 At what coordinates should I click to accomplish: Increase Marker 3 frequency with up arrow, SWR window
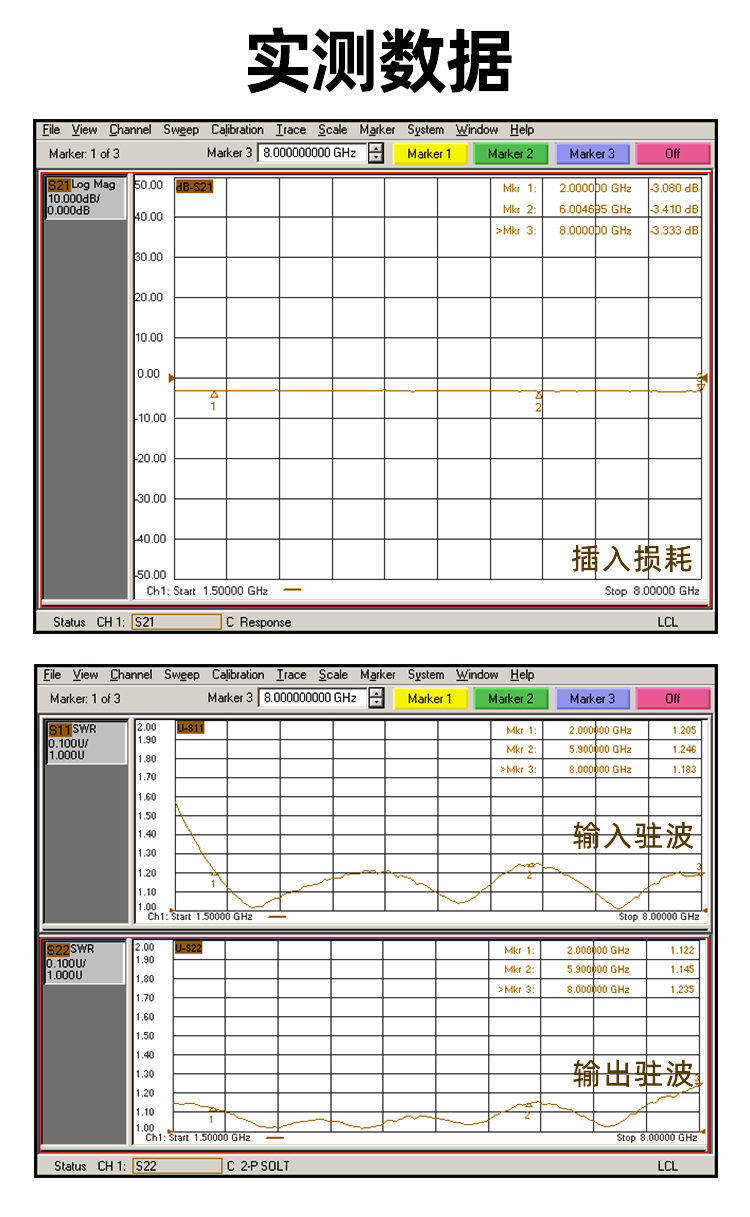376,694
